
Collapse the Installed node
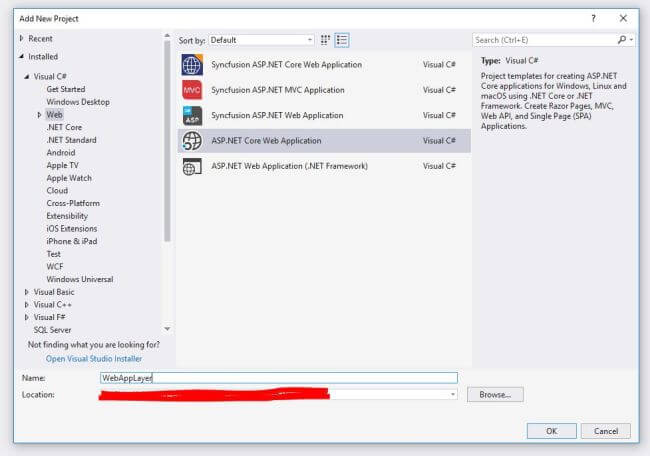(22, 56)
